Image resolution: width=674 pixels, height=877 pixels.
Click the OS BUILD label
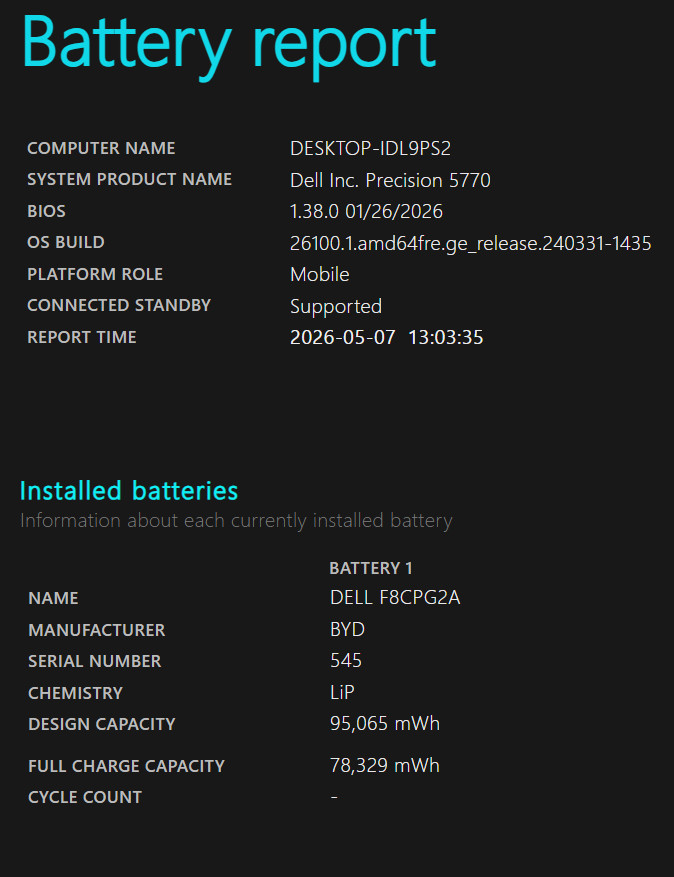(66, 242)
